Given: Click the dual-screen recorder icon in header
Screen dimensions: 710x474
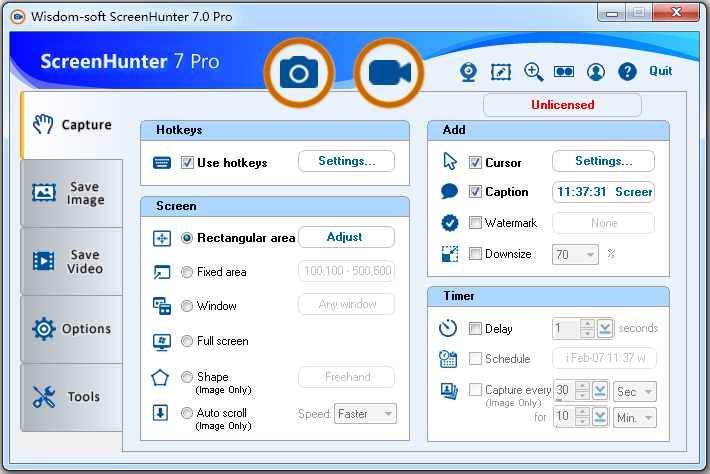Looking at the screenshot, I should point(564,72).
